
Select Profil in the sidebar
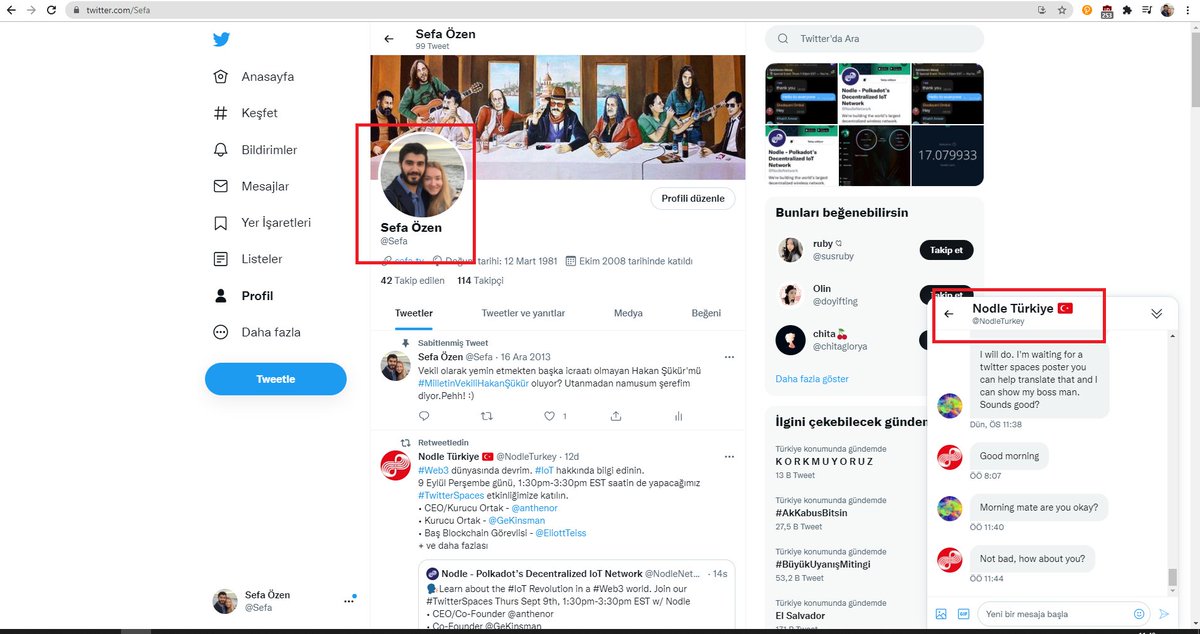pos(243,296)
